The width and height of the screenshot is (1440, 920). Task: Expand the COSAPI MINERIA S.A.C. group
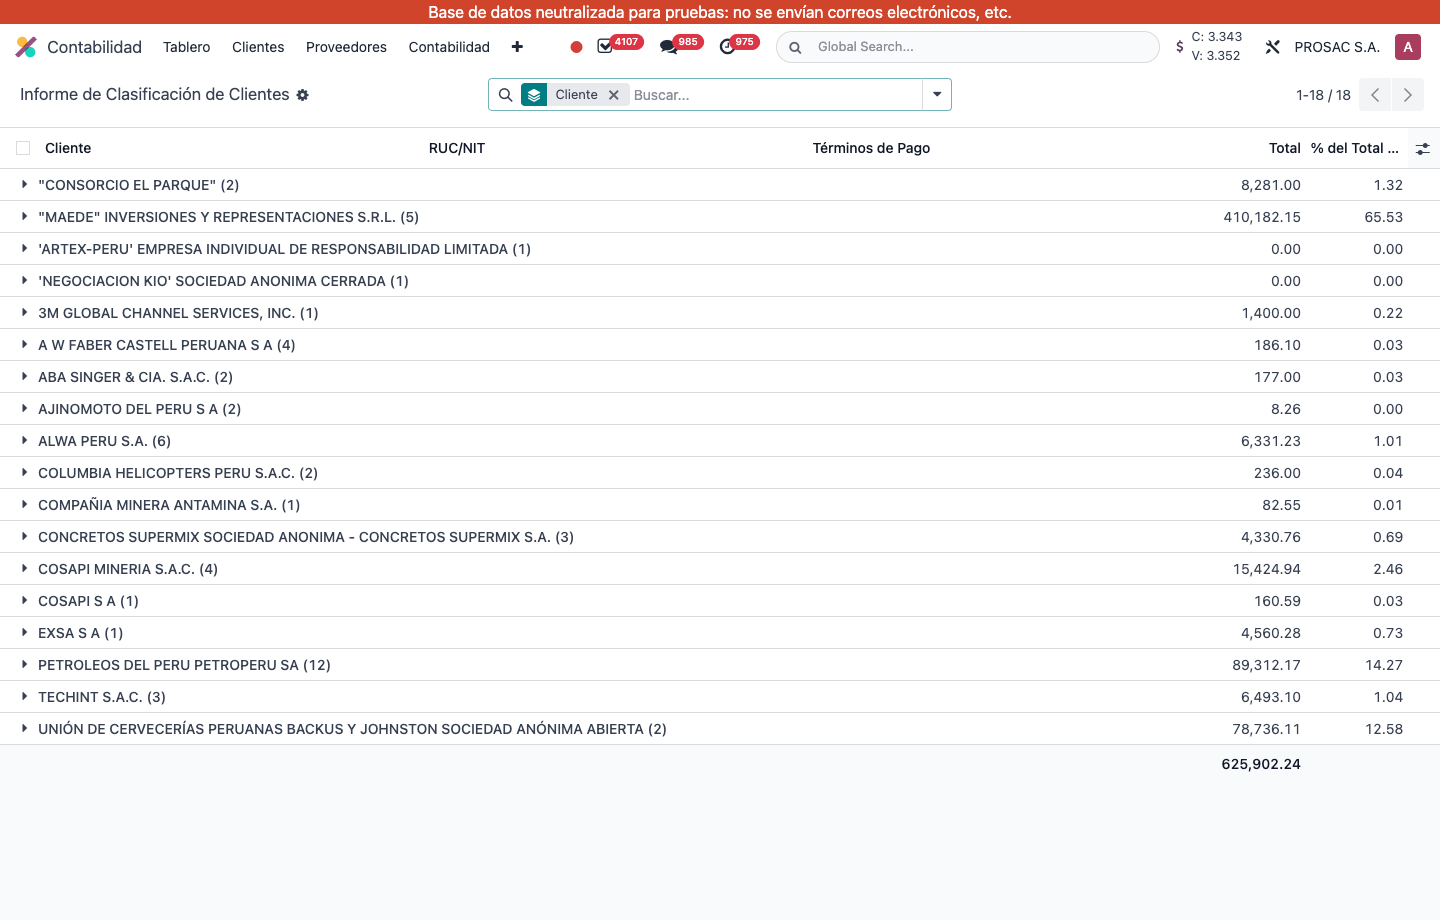tap(24, 569)
